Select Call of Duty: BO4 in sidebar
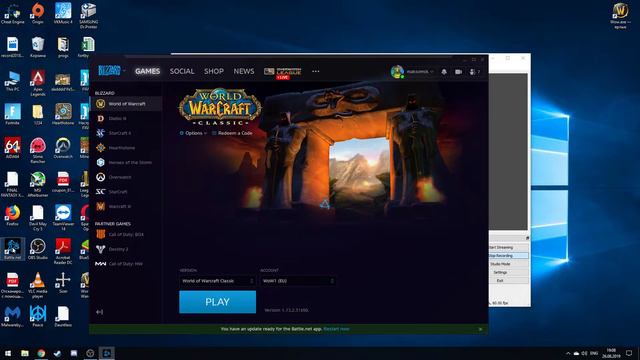640x360 pixels. (126, 235)
